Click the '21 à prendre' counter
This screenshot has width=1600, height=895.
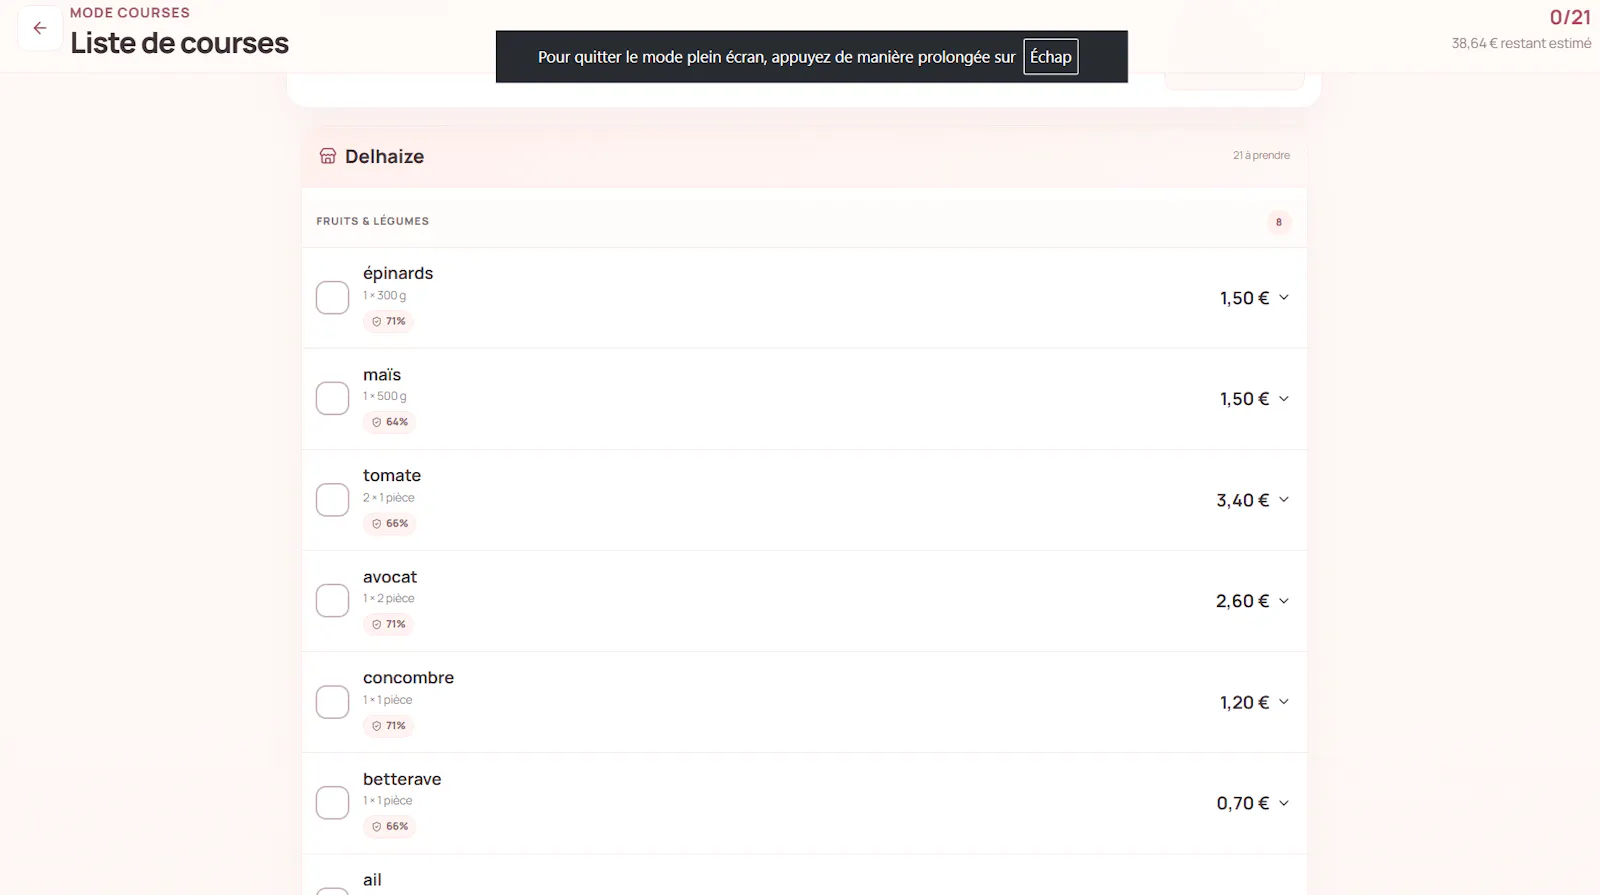[1261, 156]
